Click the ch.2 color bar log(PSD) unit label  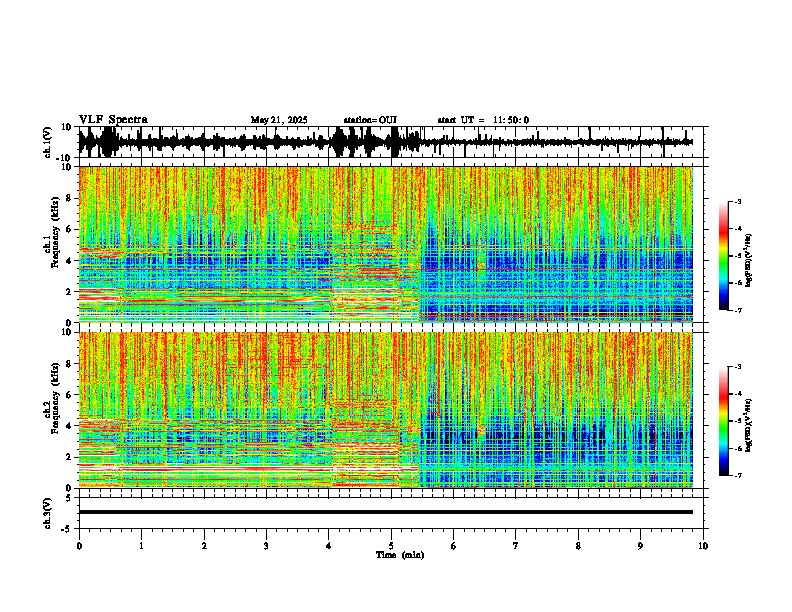[x=749, y=425]
